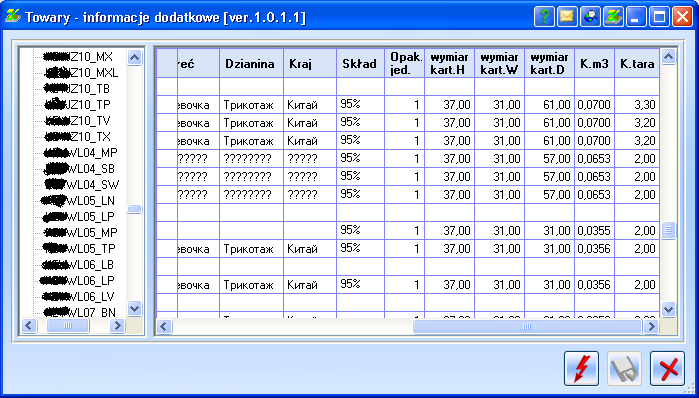Select the Z10_MXL tree entry

(82, 73)
